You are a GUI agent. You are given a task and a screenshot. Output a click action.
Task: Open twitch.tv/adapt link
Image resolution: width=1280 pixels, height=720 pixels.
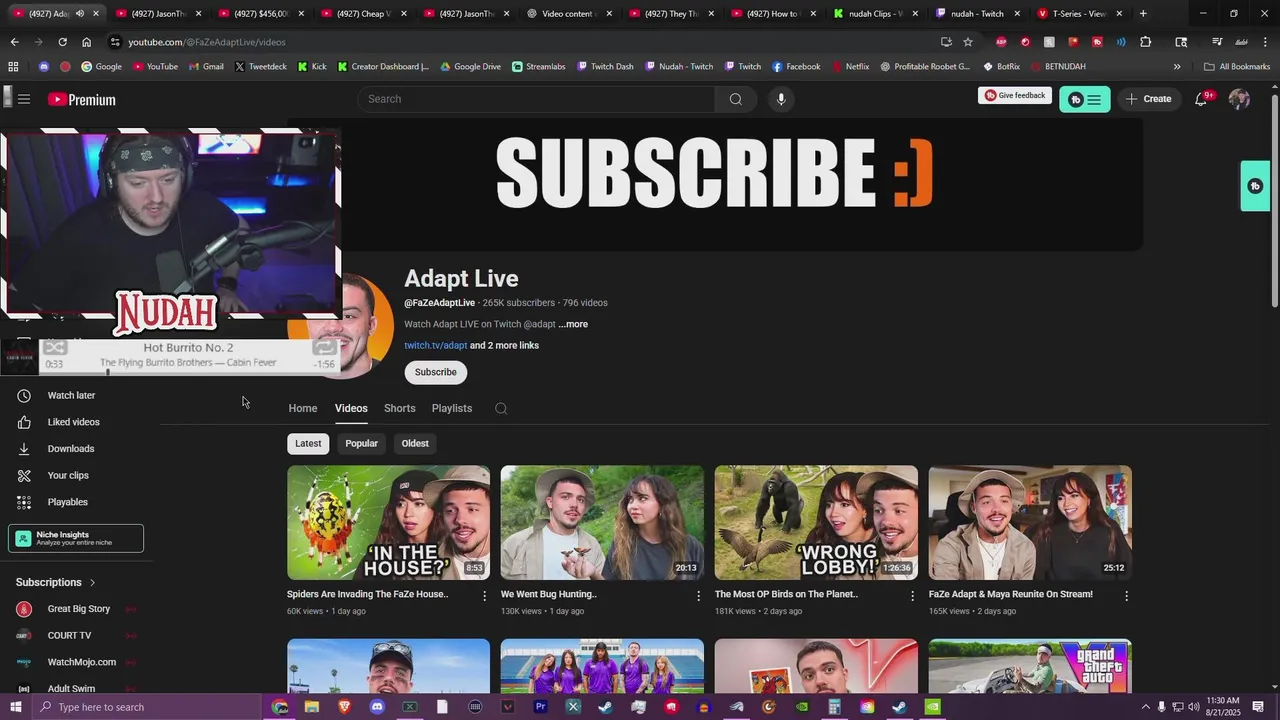click(435, 346)
